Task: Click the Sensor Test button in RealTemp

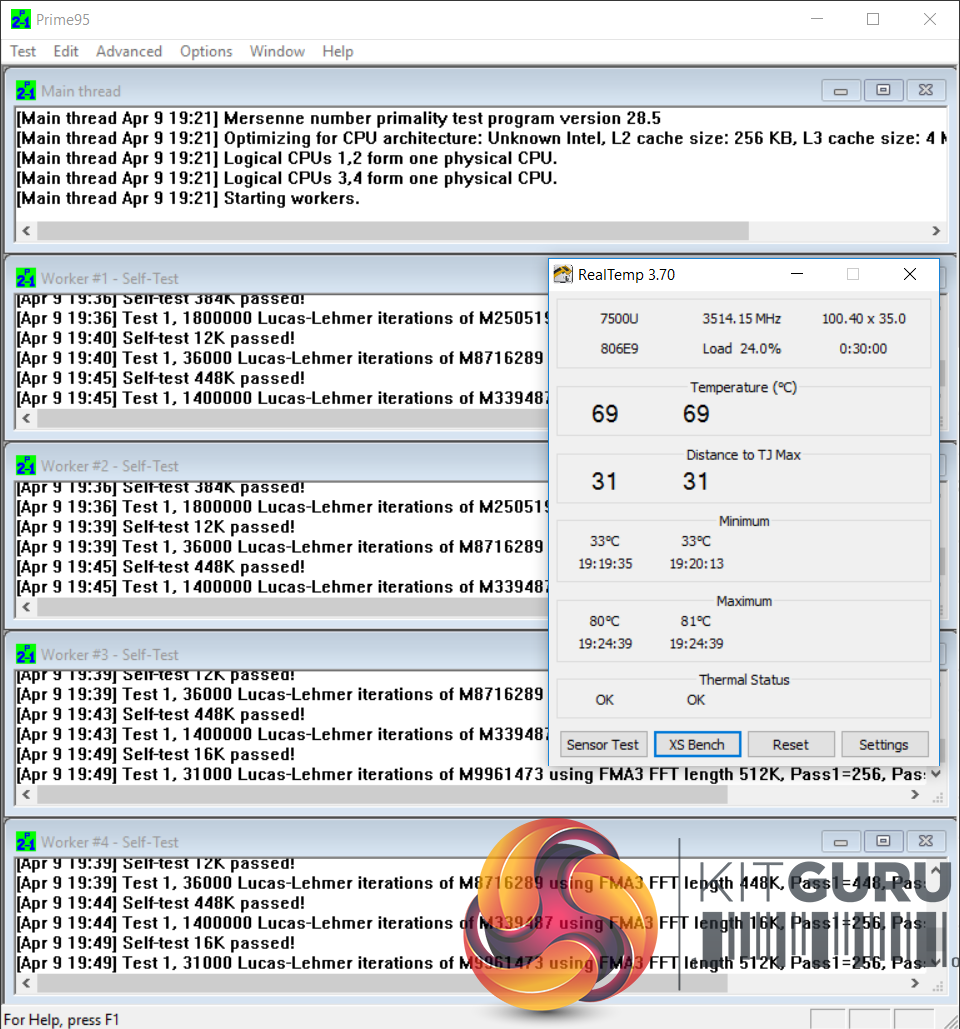Action: (602, 745)
